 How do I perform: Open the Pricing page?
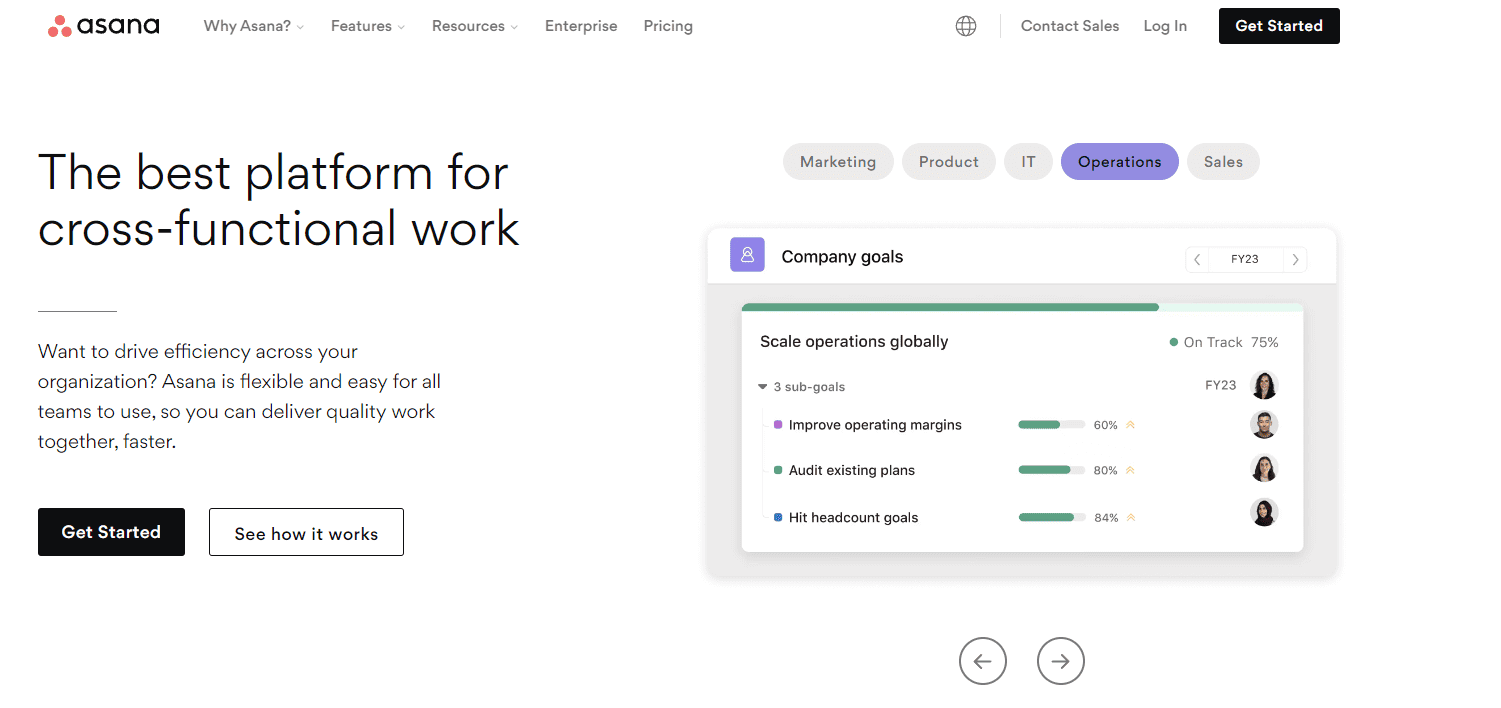tap(668, 26)
